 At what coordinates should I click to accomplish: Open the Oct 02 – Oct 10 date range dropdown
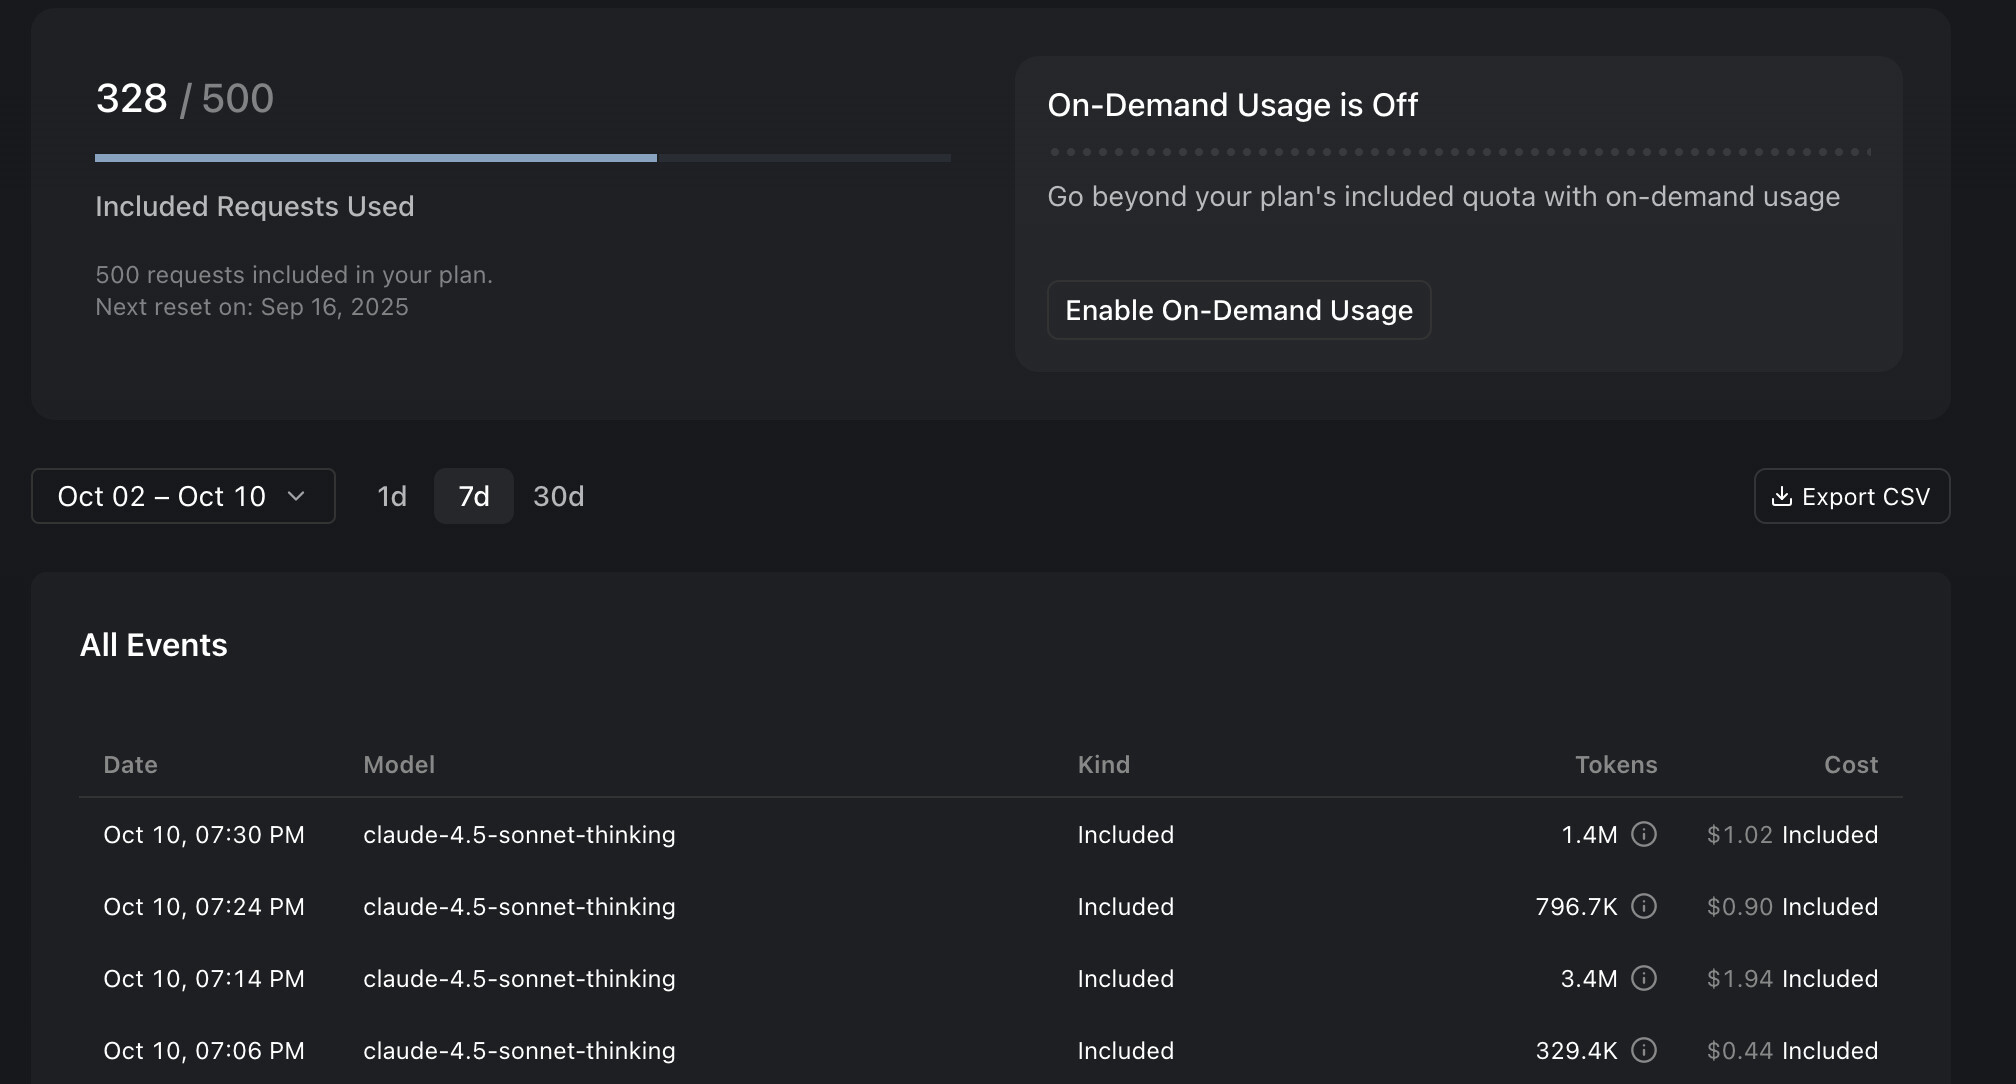click(183, 496)
